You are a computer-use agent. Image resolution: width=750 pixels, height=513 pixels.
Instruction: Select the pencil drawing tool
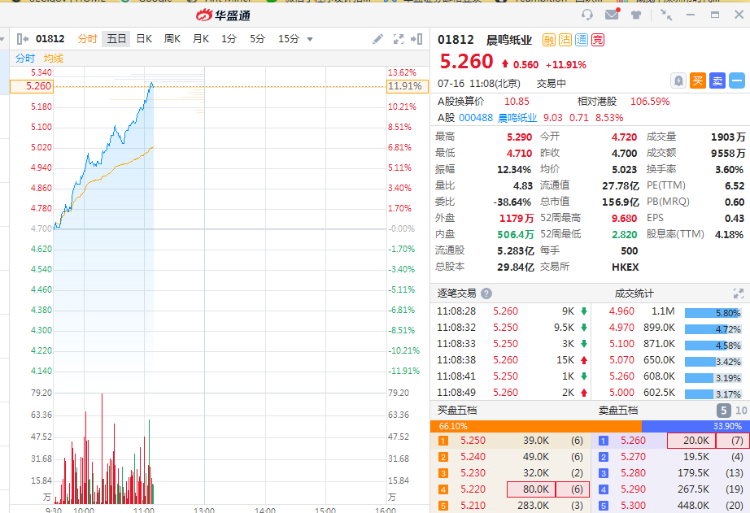click(x=378, y=39)
